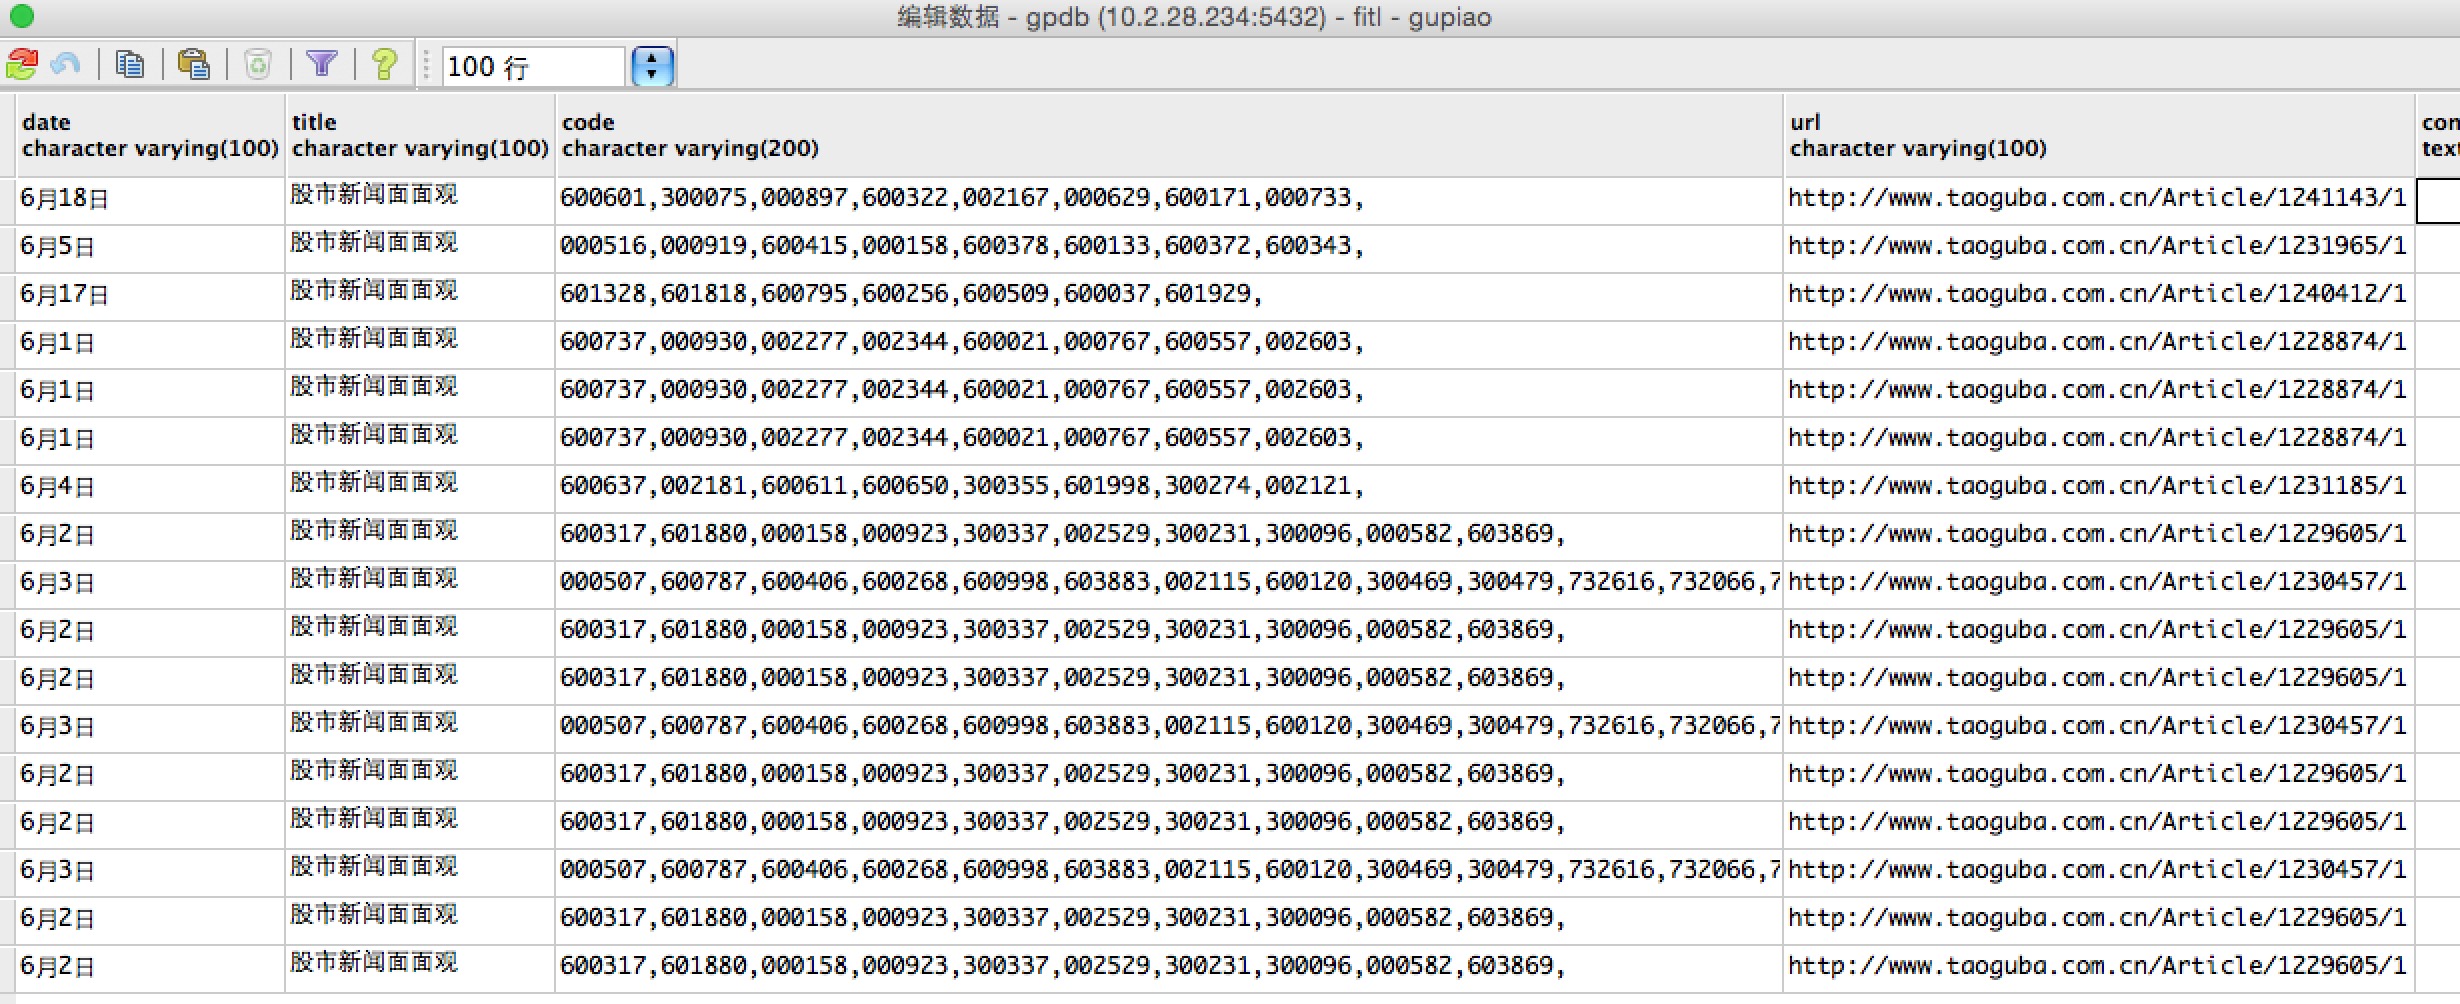
Task: Click the '100 行' row limit field
Action: (534, 67)
